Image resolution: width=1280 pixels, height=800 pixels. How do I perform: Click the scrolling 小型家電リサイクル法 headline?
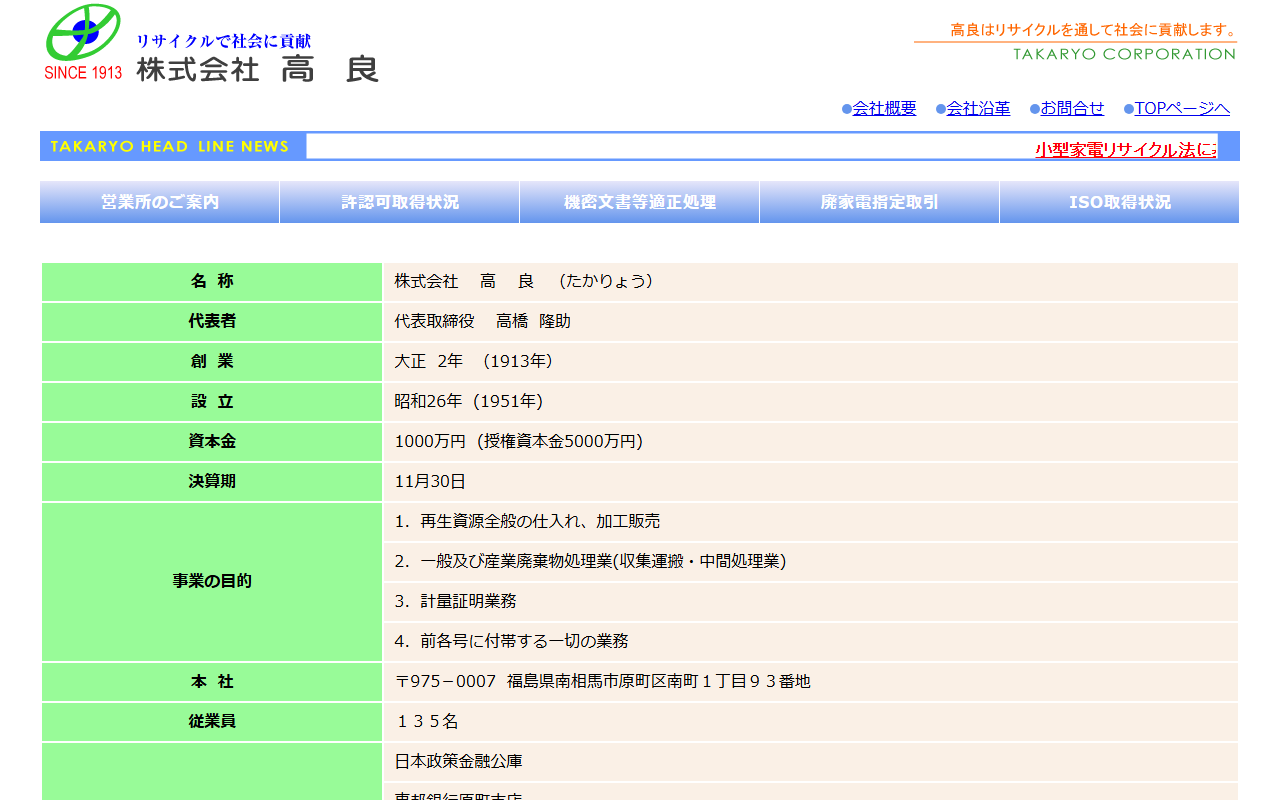[1126, 149]
